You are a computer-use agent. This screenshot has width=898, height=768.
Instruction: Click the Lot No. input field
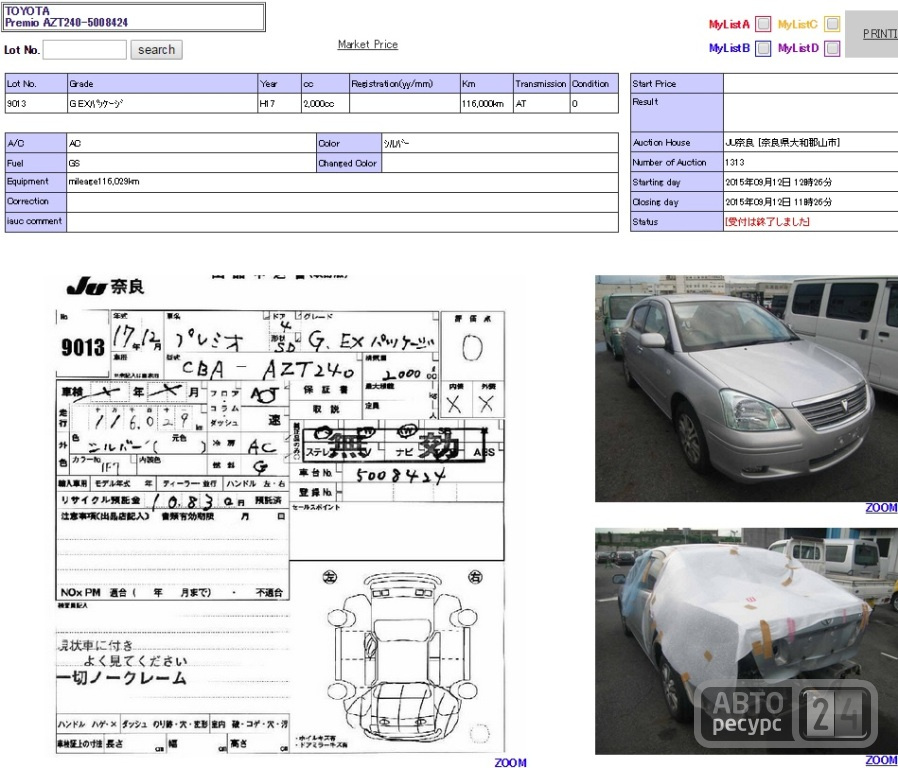point(85,50)
